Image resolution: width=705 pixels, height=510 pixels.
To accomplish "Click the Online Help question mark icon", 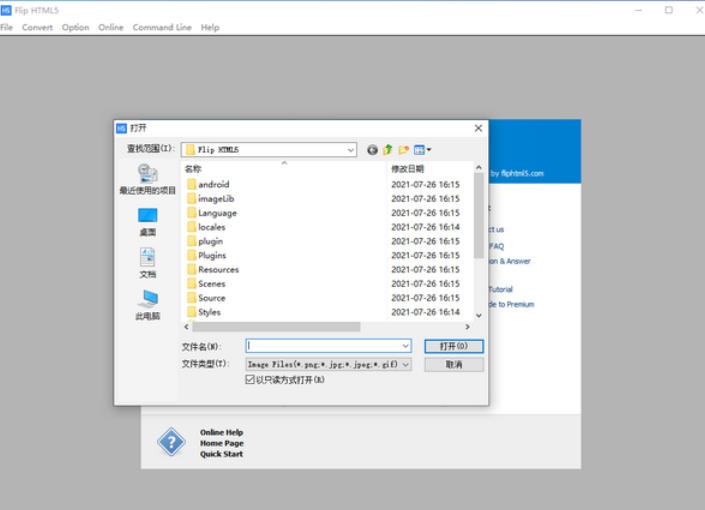I will 171,442.
